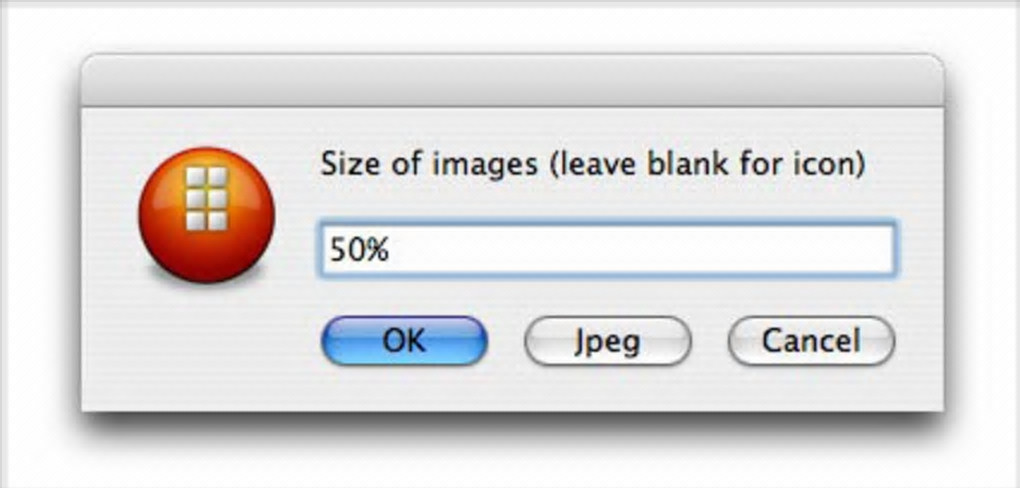Click blank dialog area below the orange icon

(x=205, y=350)
